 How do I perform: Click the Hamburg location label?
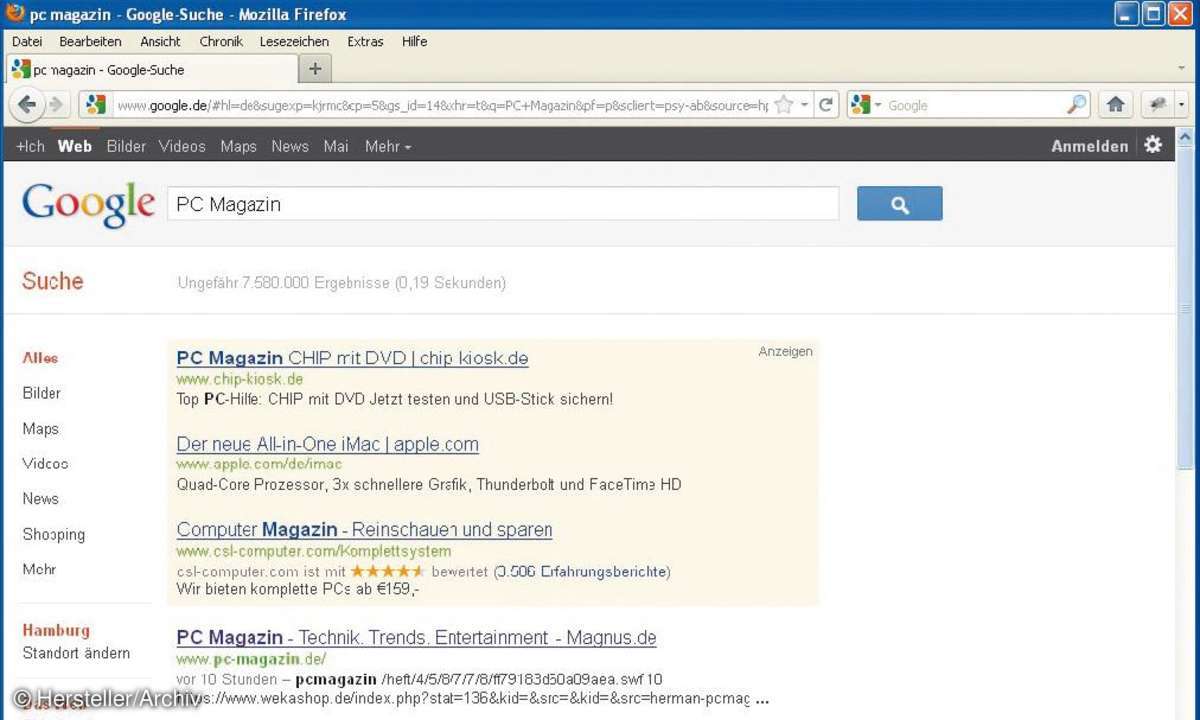[56, 631]
